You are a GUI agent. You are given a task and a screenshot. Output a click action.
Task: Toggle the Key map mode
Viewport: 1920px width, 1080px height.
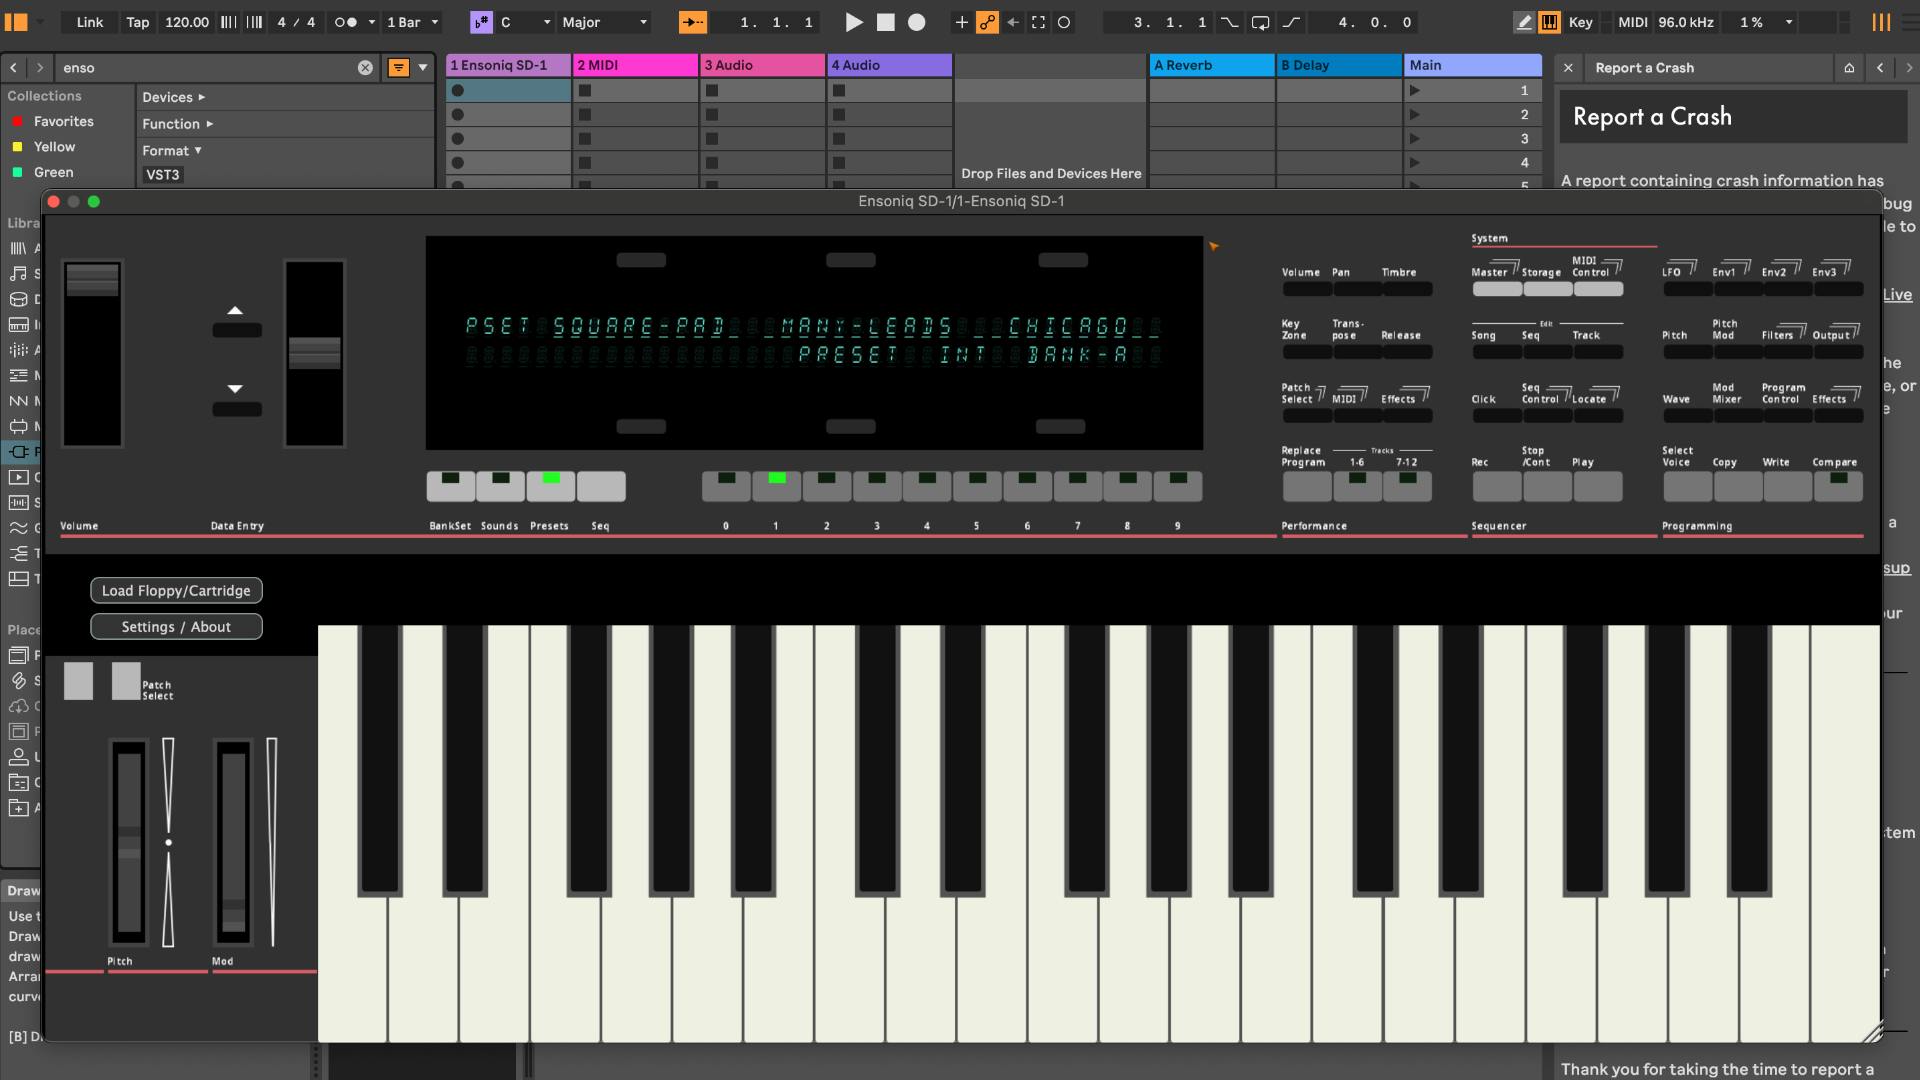click(x=1581, y=22)
